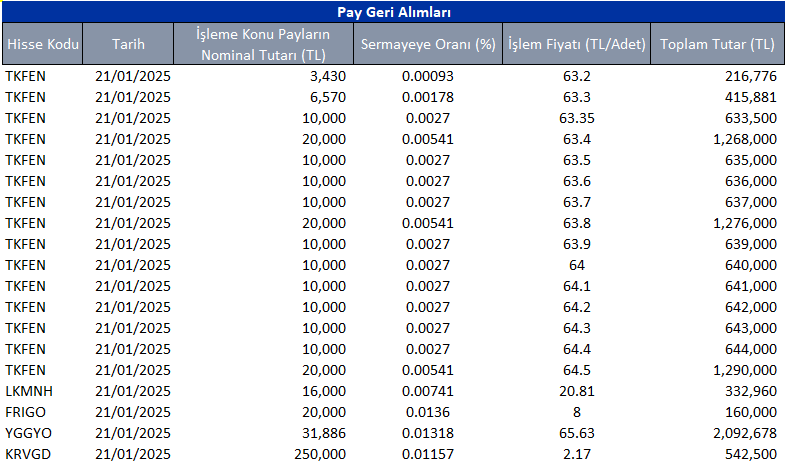Select the price cell showing 65.63
786x466 pixels.
577,433
